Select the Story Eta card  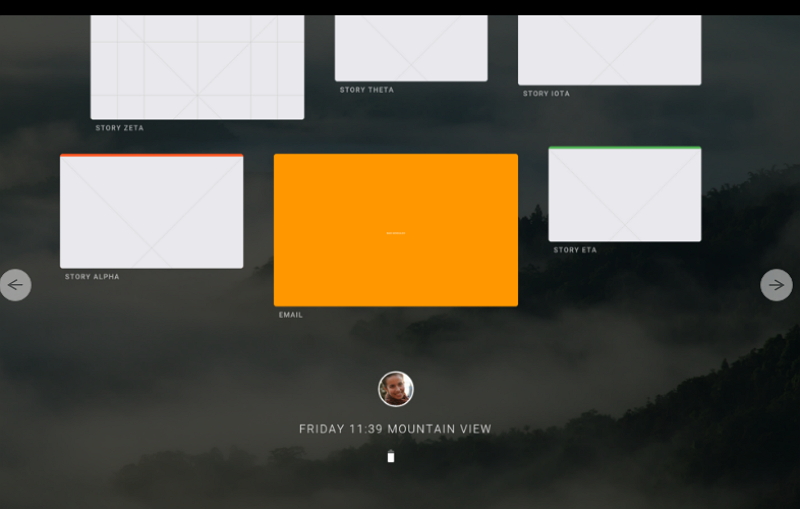[624, 196]
